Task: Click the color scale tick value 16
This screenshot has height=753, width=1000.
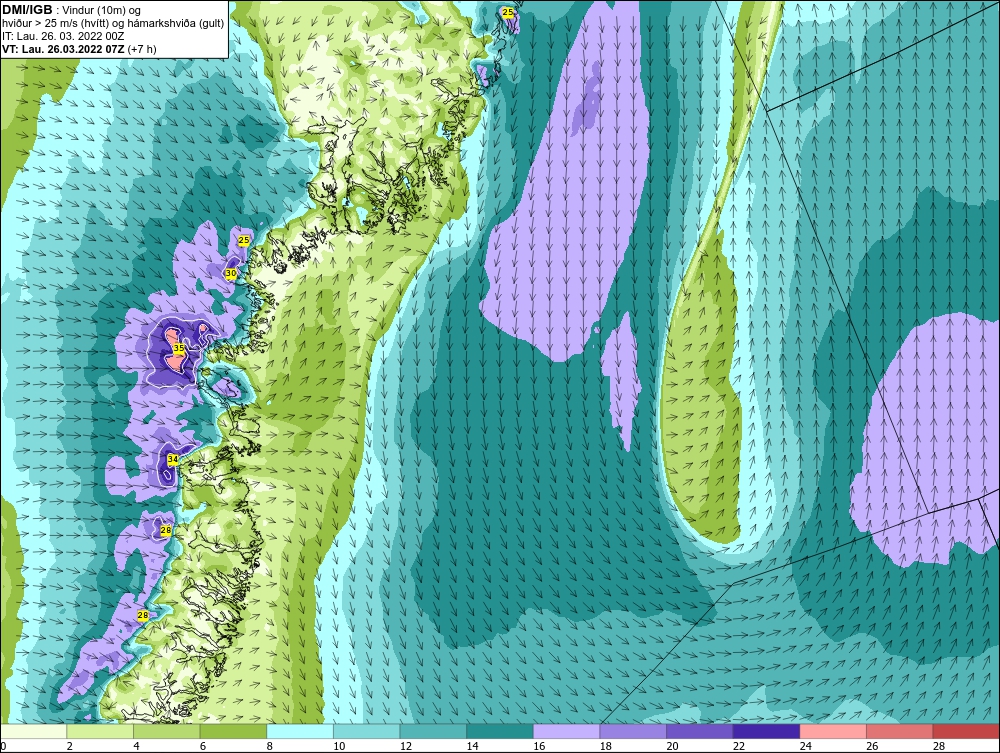Action: click(x=539, y=747)
